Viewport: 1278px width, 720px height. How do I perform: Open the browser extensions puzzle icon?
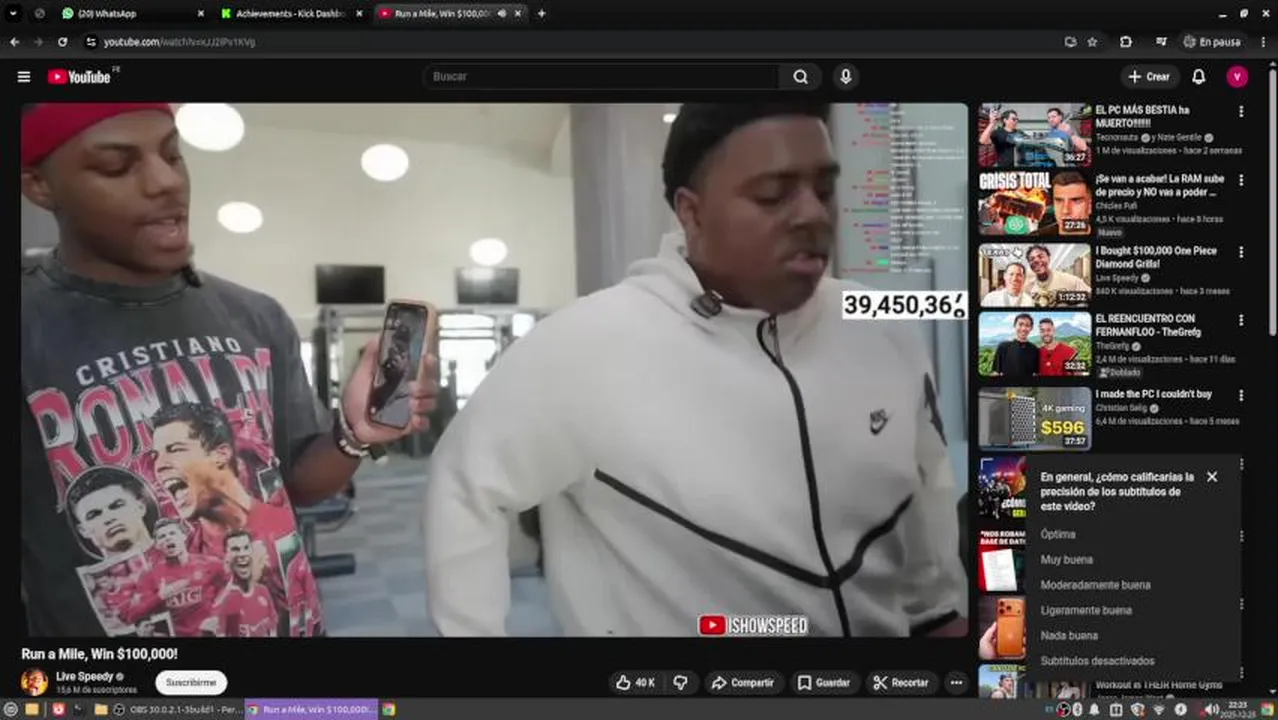[x=1126, y=42]
